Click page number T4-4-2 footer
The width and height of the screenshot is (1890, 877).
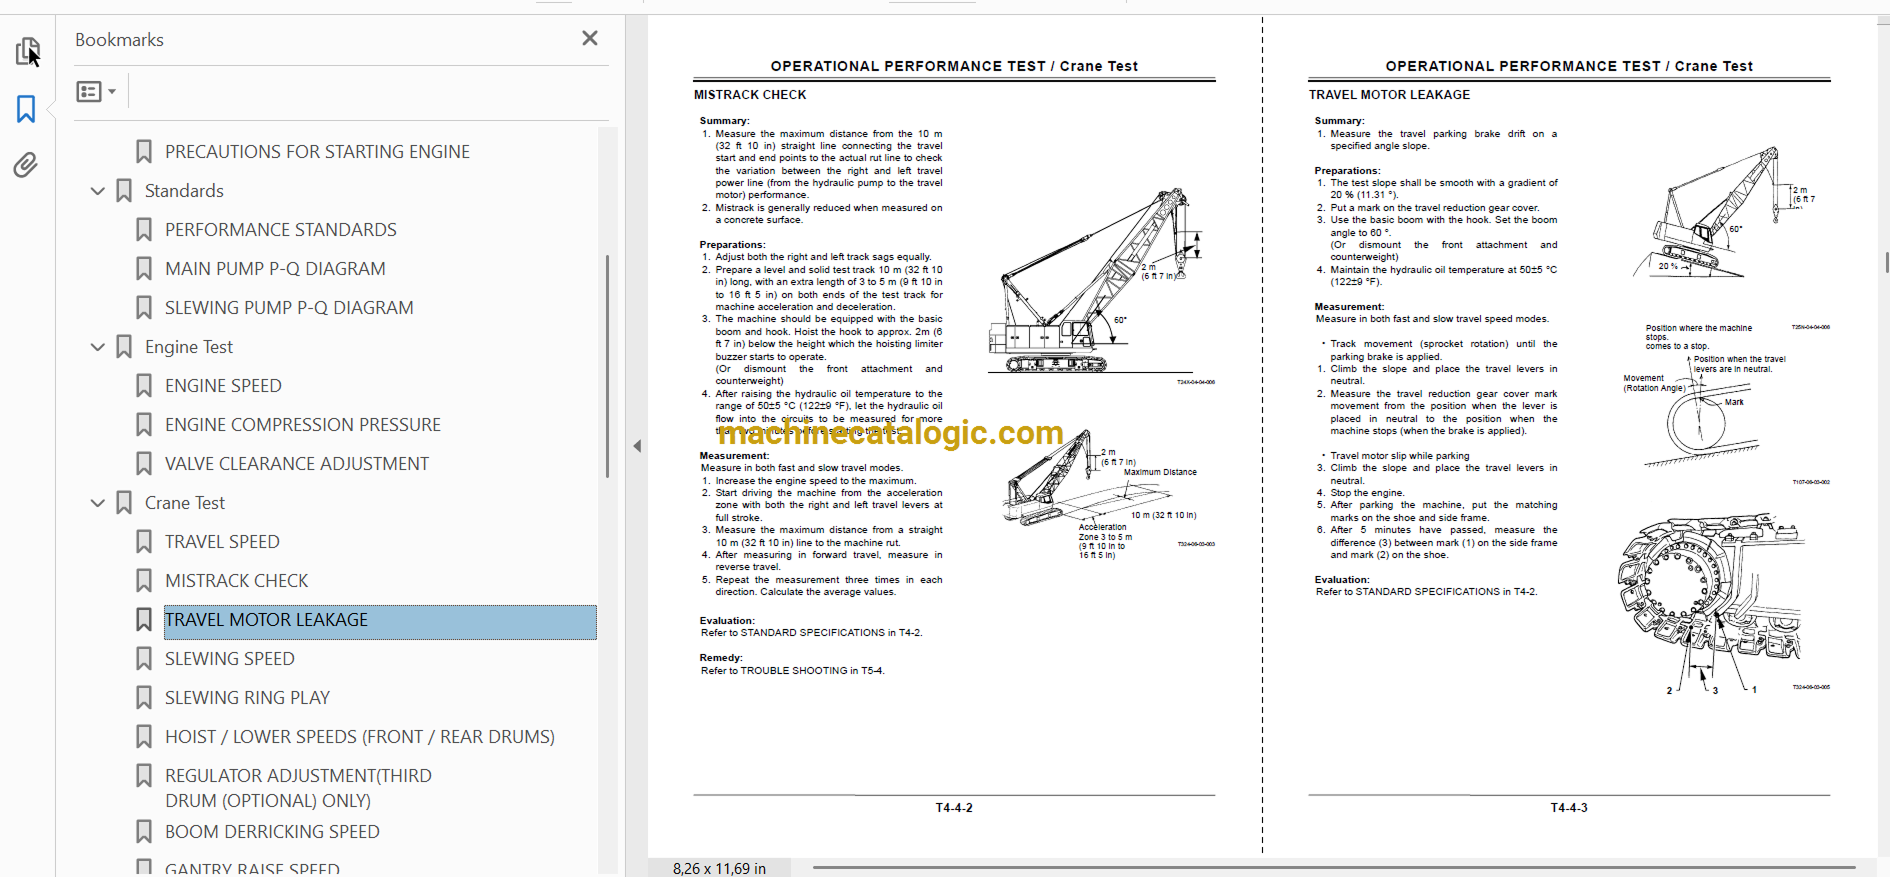pos(954,808)
